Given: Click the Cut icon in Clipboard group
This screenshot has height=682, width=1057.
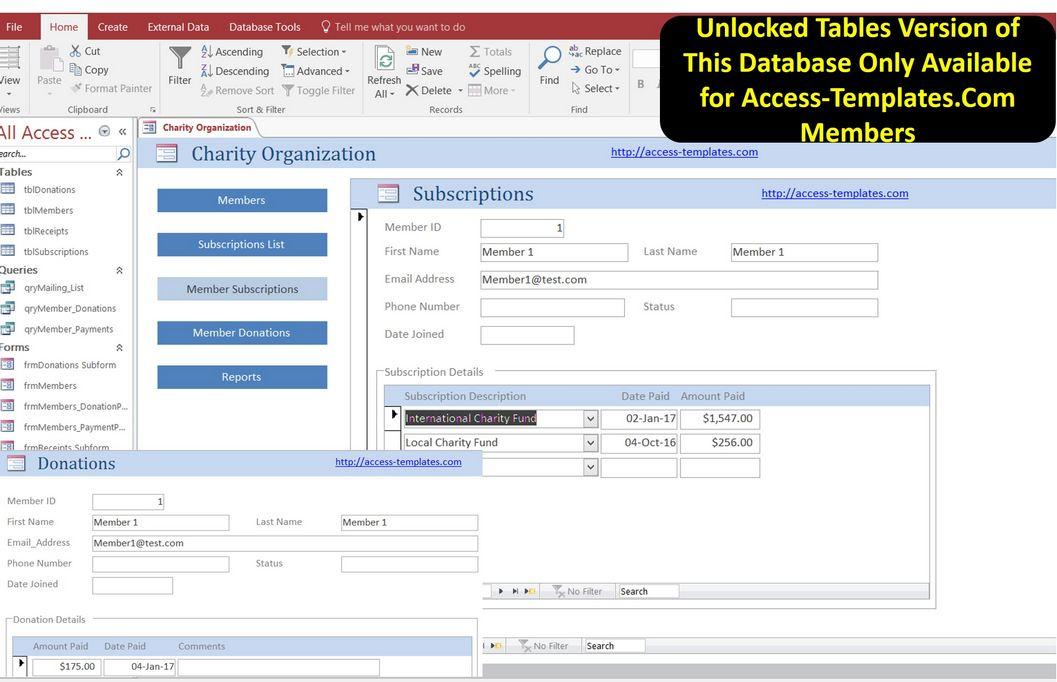Looking at the screenshot, I should pos(76,51).
